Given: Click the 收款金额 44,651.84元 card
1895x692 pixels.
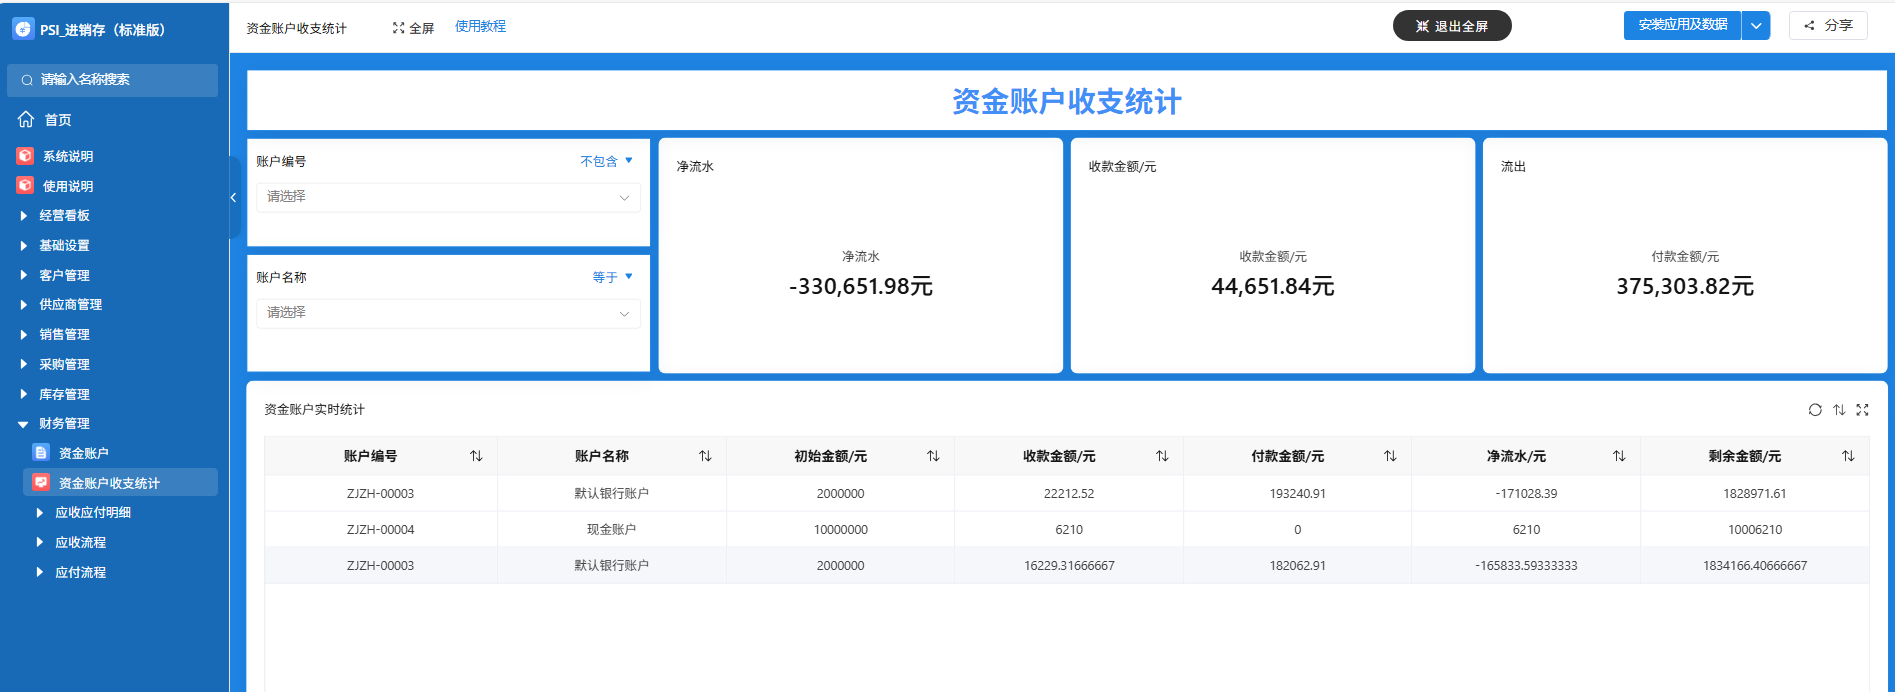Looking at the screenshot, I should coord(1273,256).
